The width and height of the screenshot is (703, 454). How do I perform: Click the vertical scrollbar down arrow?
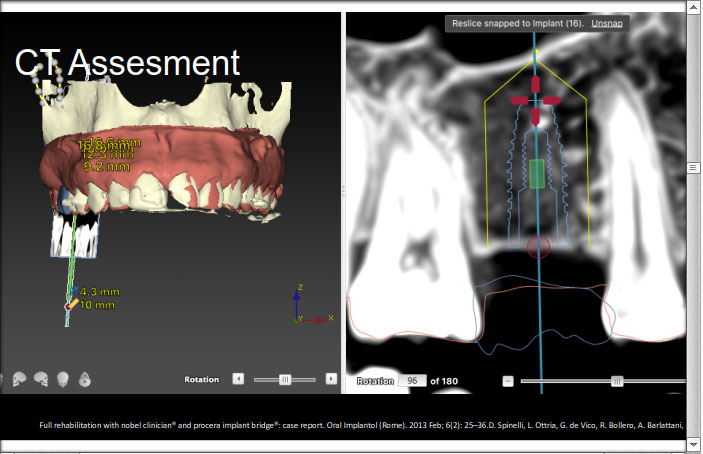[693, 445]
